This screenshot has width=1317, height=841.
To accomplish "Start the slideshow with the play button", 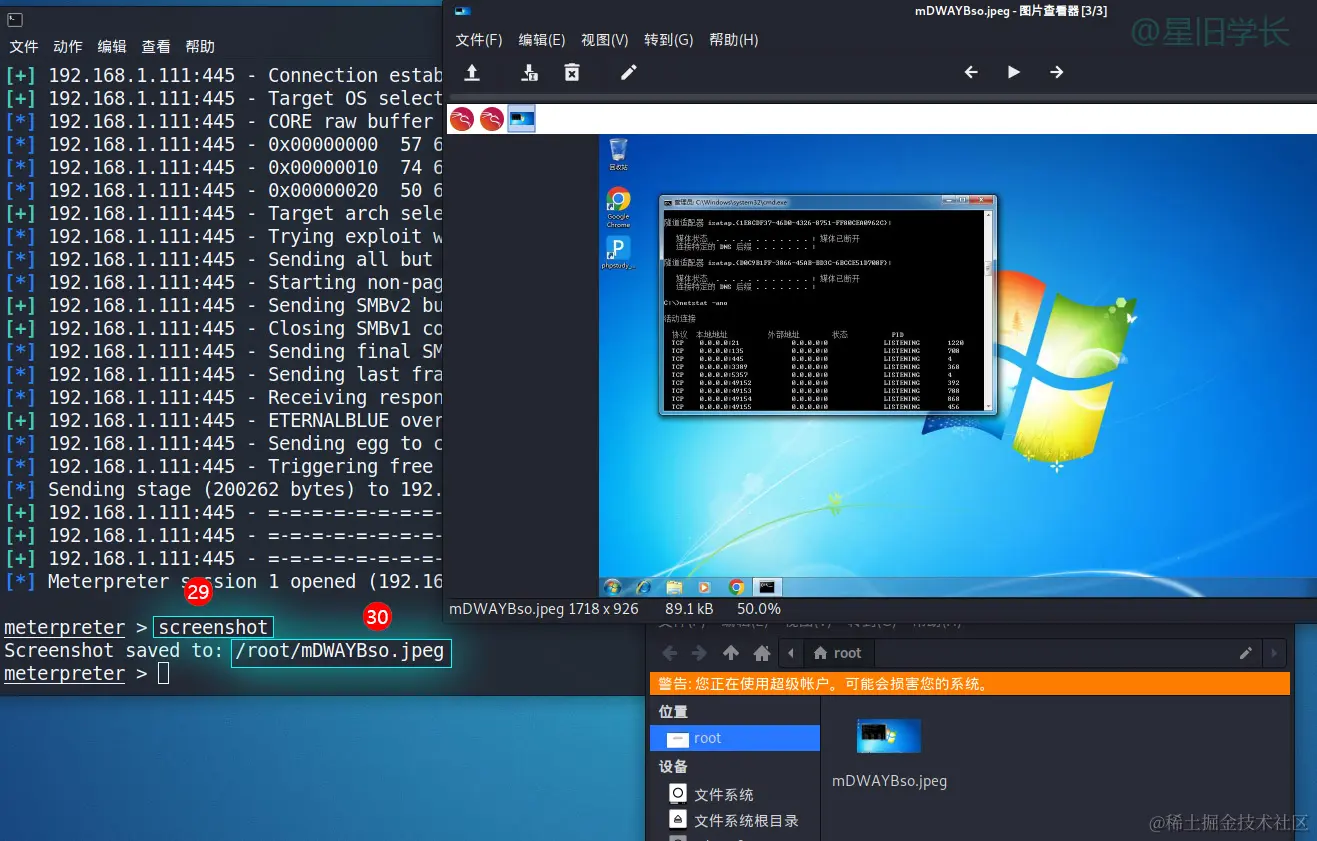I will 1014,72.
